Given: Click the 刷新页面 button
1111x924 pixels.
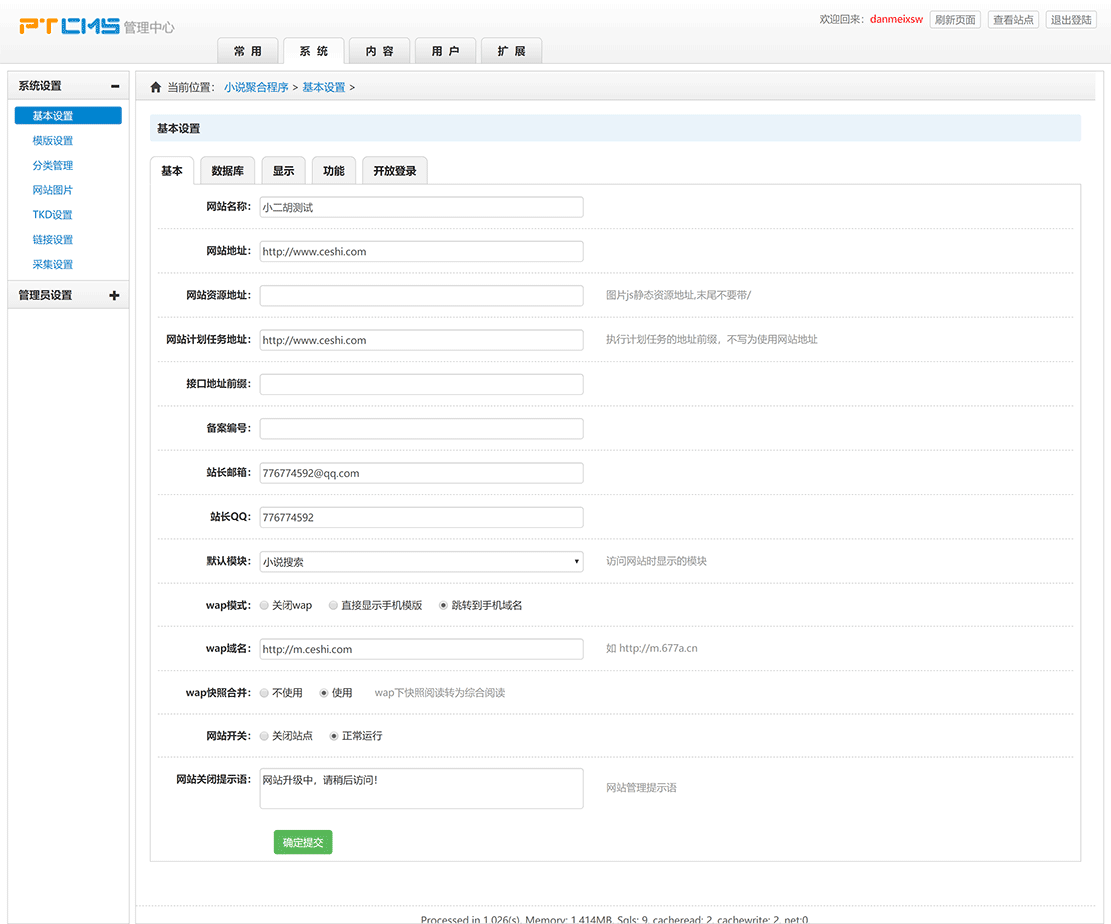Looking at the screenshot, I should [954, 20].
